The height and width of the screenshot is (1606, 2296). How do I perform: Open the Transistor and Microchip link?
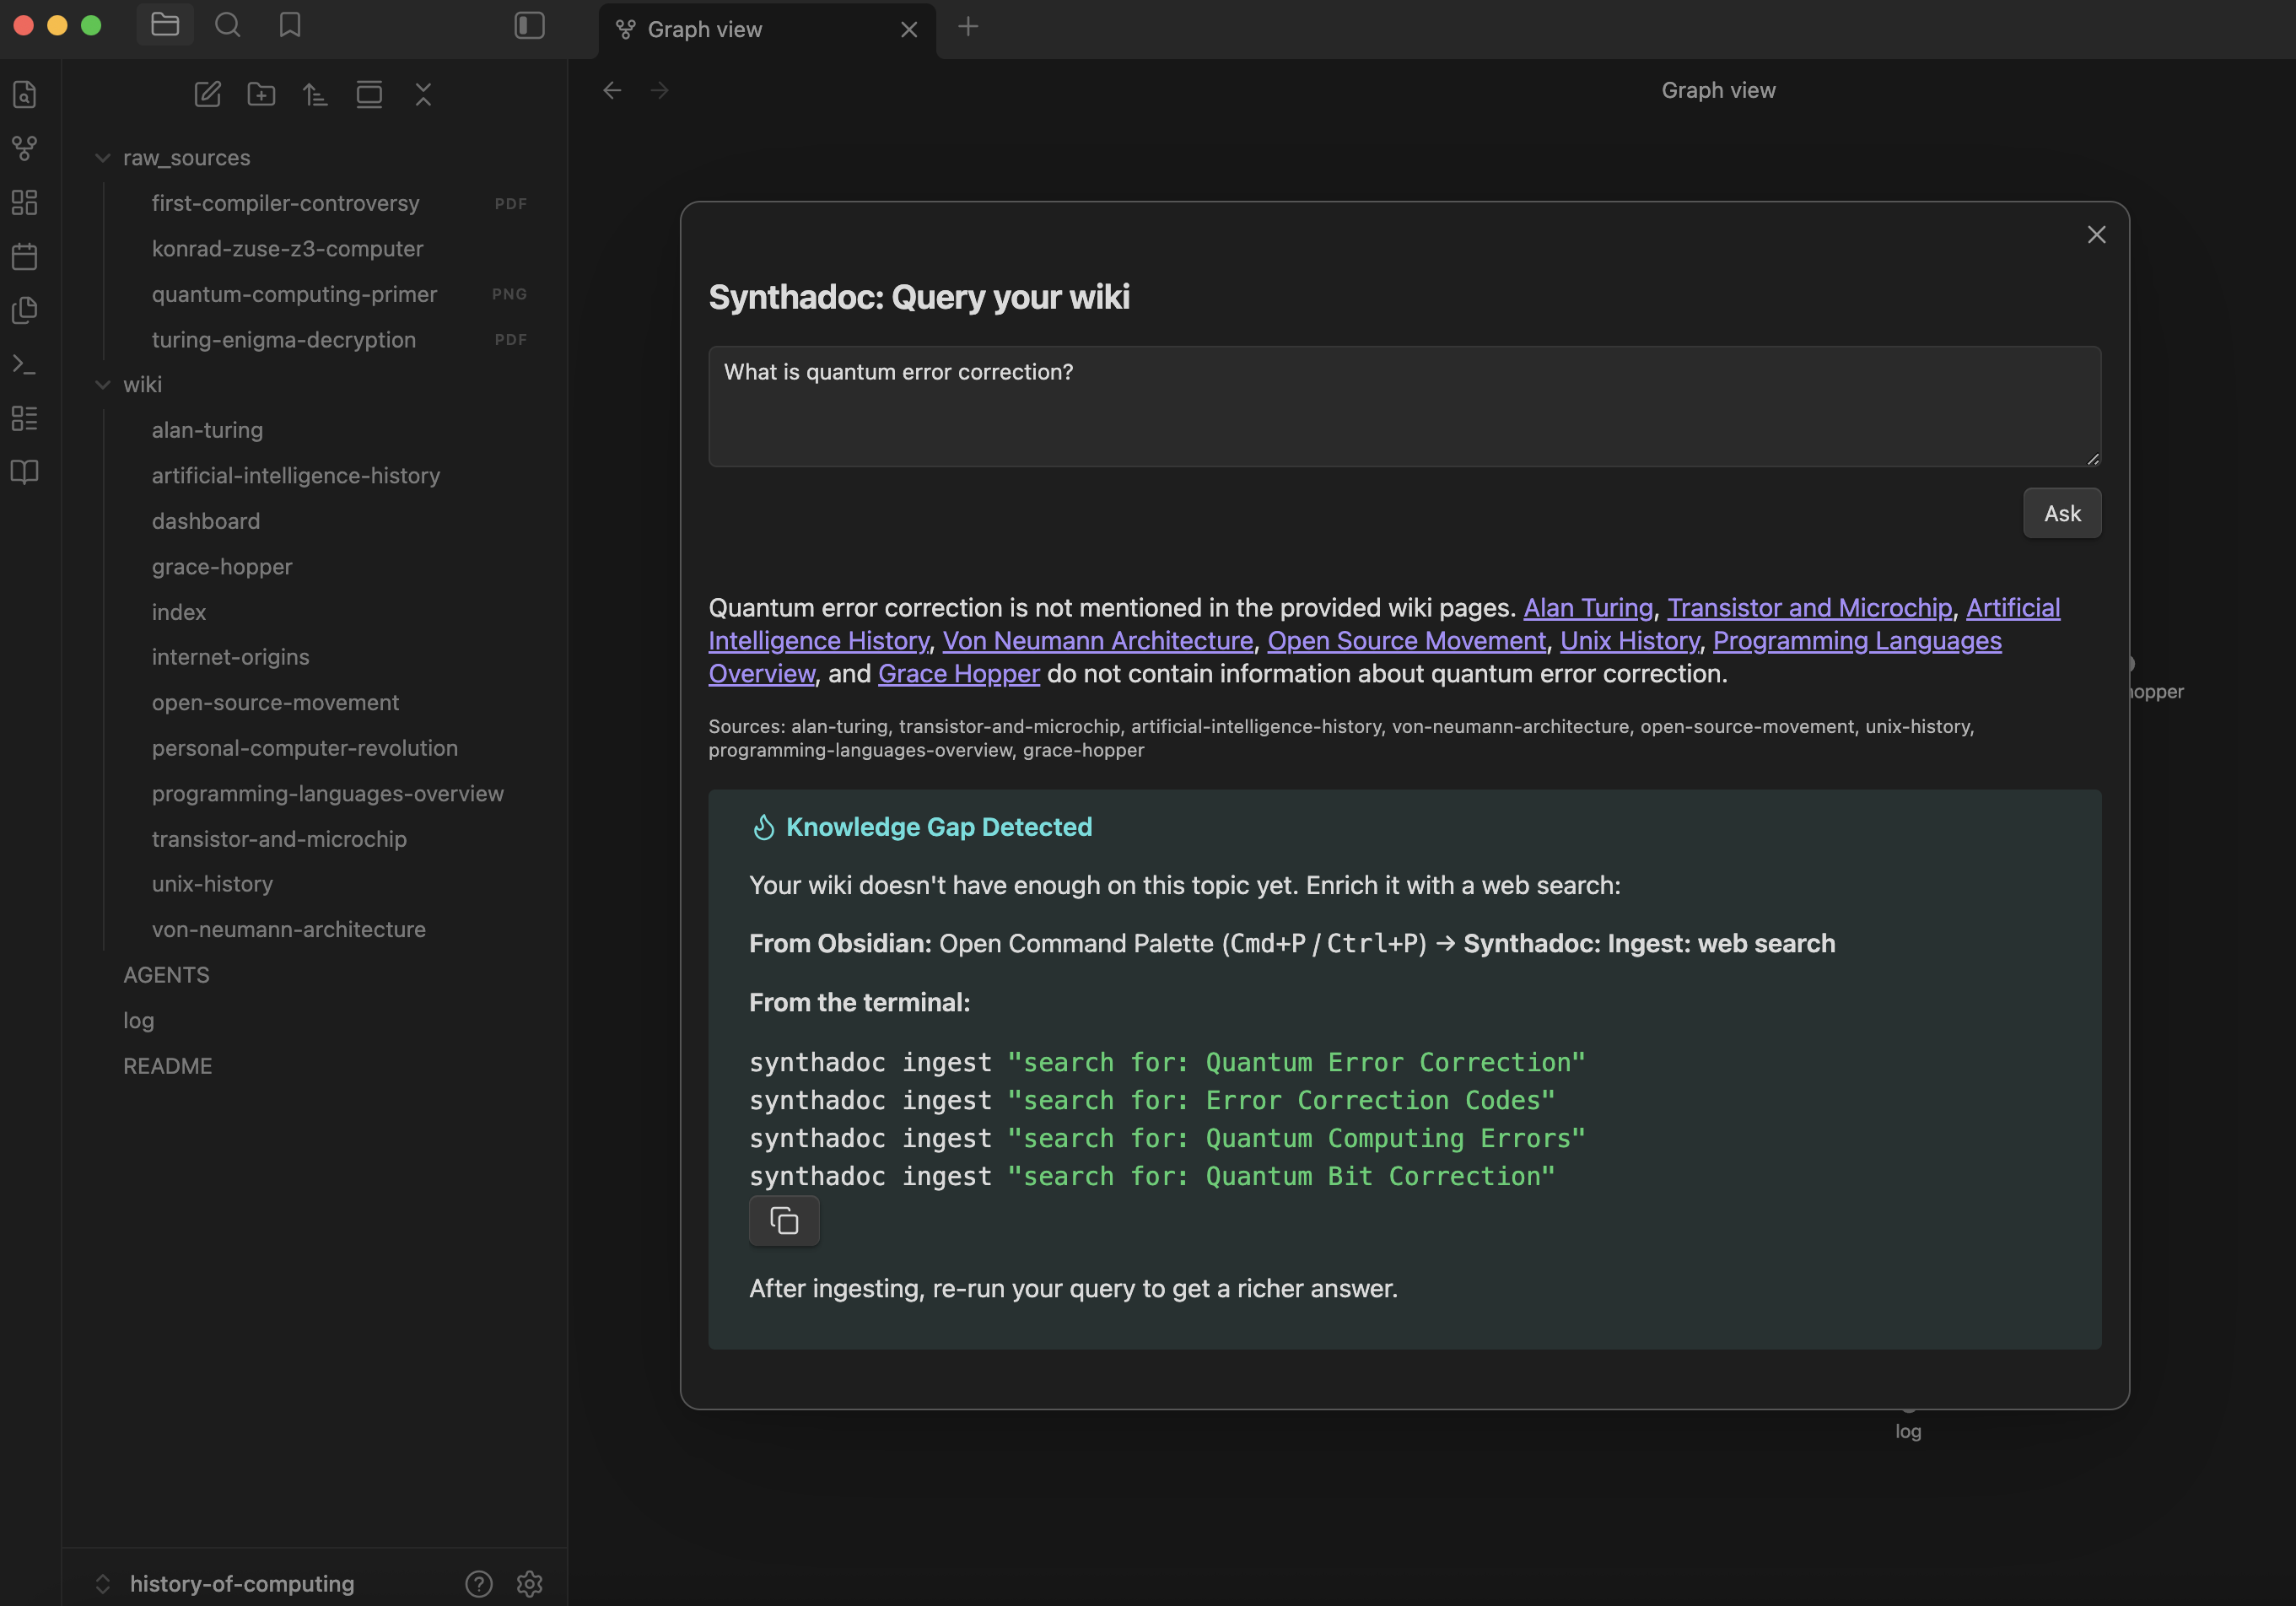1809,608
